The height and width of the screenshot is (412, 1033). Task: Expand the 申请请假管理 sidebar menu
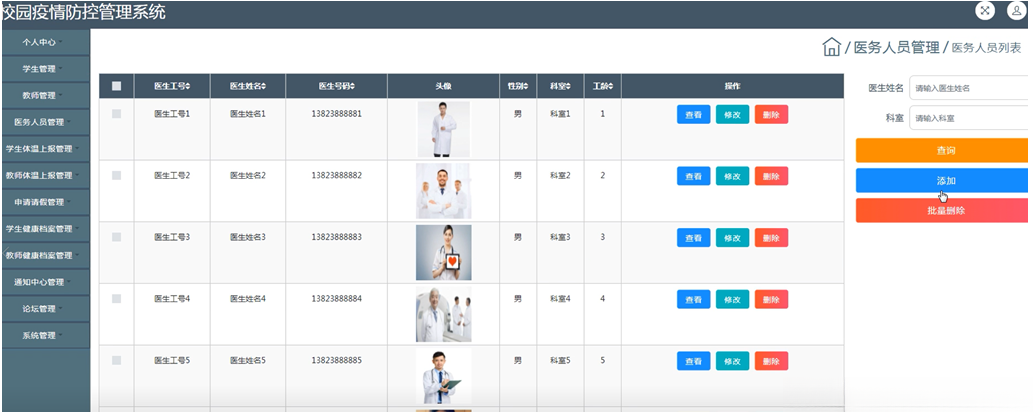coord(45,202)
